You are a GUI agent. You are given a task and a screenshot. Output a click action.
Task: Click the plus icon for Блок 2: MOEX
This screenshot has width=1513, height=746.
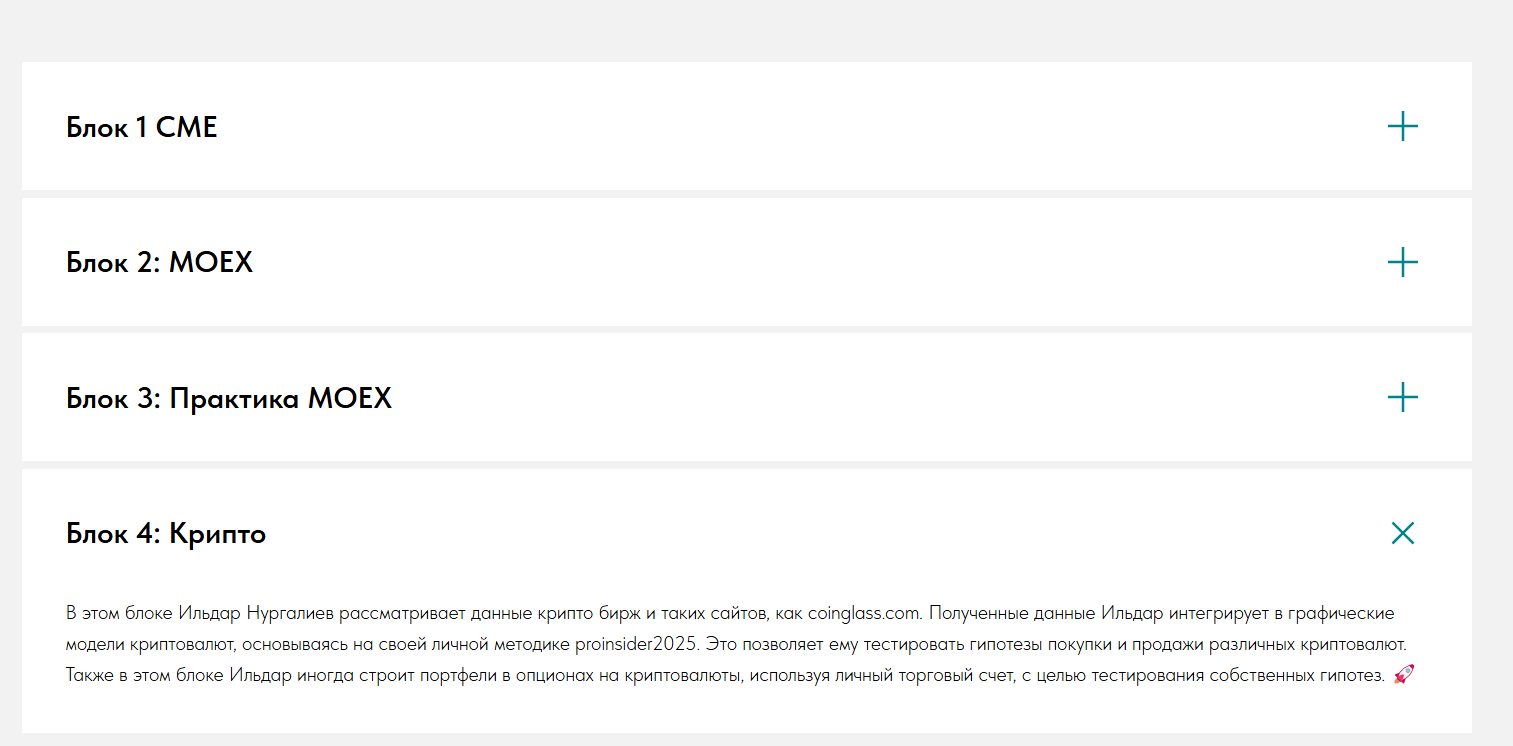(x=1402, y=263)
